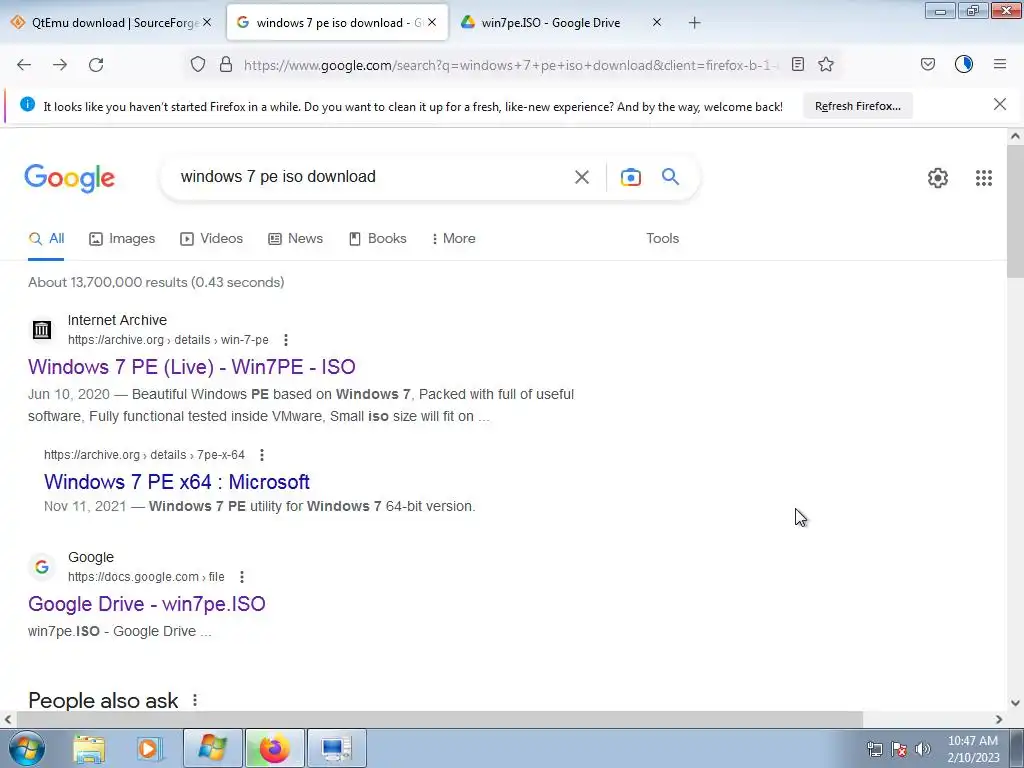Close the QtEmu SourceForge tab
1024x768 pixels.
click(x=207, y=22)
